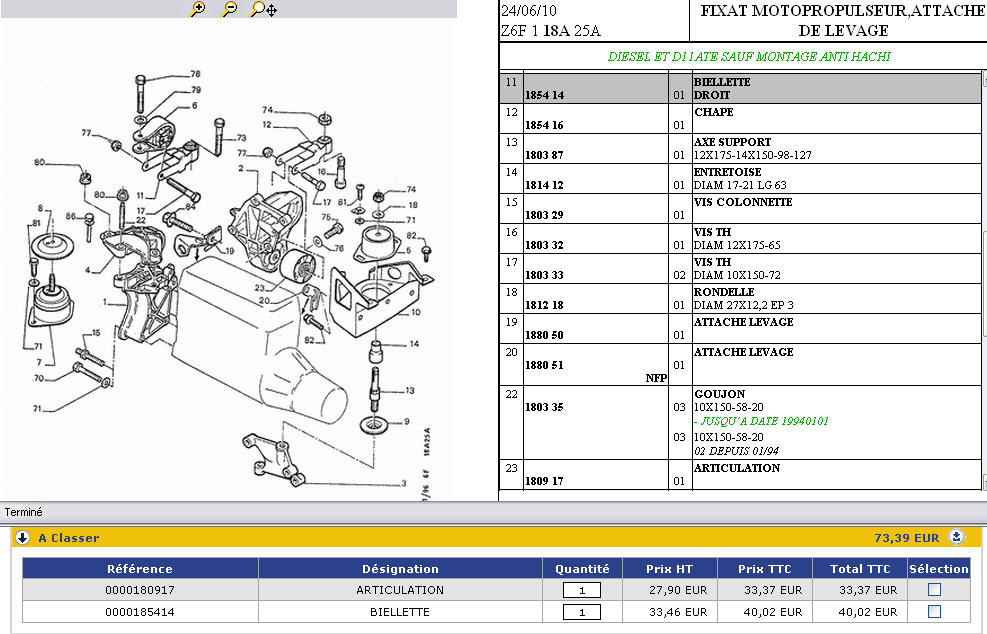
Task: Select the zoom and pan magnifier tool
Action: click(262, 9)
